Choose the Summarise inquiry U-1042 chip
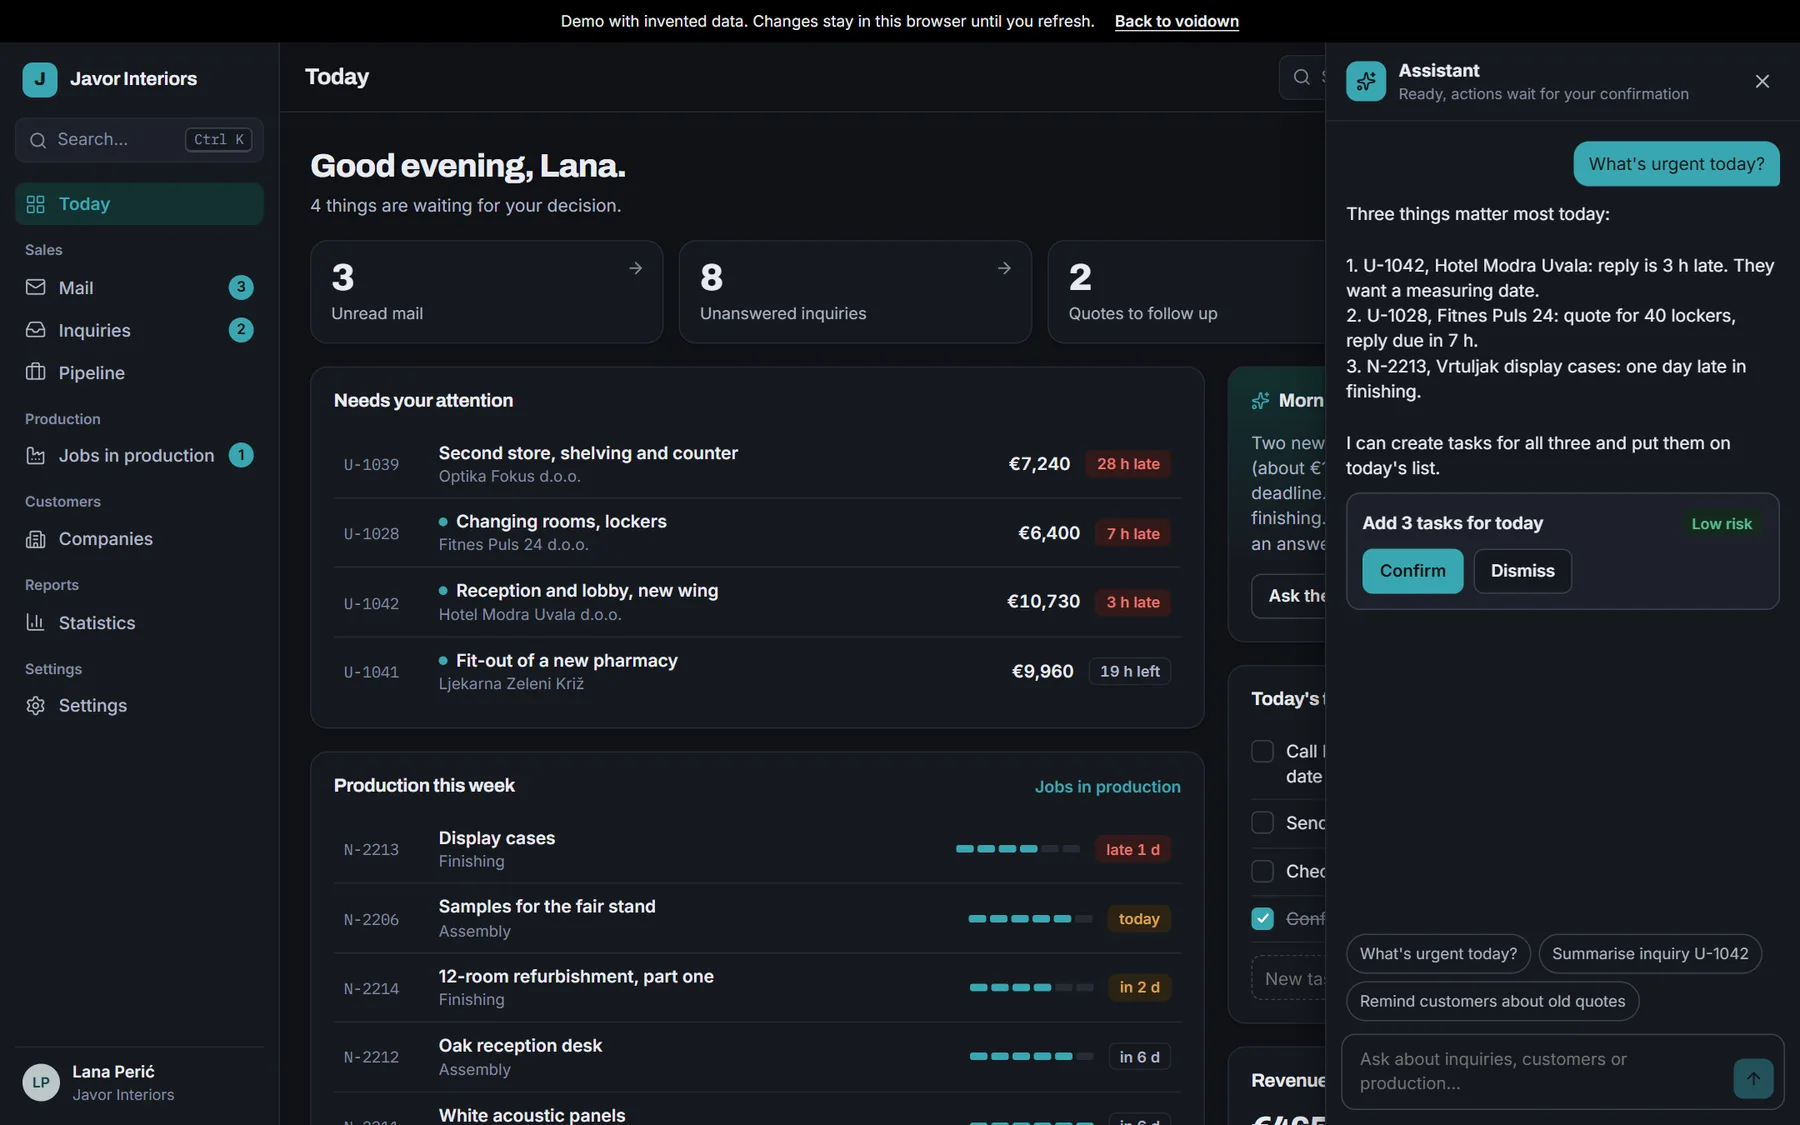This screenshot has height=1125, width=1800. (x=1650, y=954)
